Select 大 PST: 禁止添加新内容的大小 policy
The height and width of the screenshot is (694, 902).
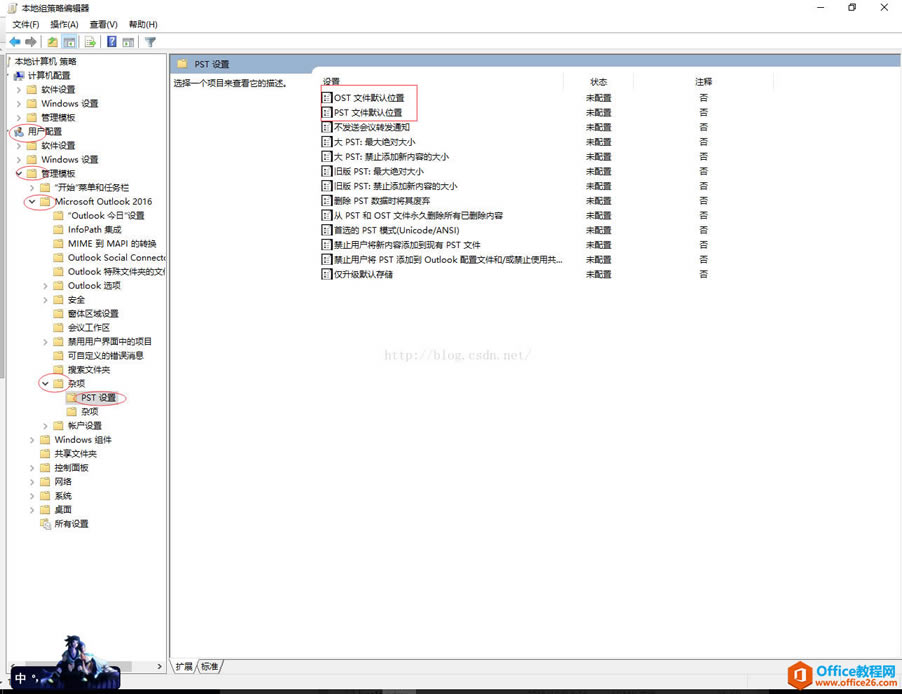(391, 157)
